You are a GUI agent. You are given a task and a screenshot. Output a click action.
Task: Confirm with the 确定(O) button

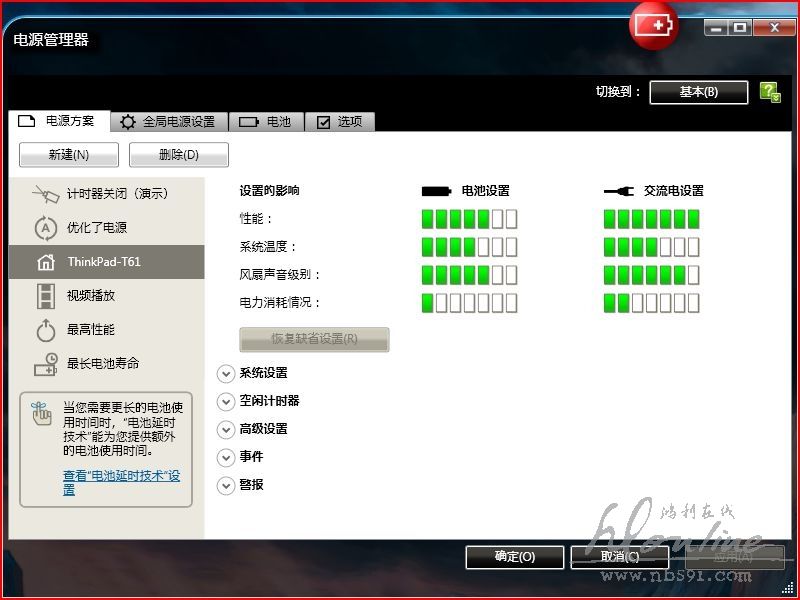pos(515,557)
